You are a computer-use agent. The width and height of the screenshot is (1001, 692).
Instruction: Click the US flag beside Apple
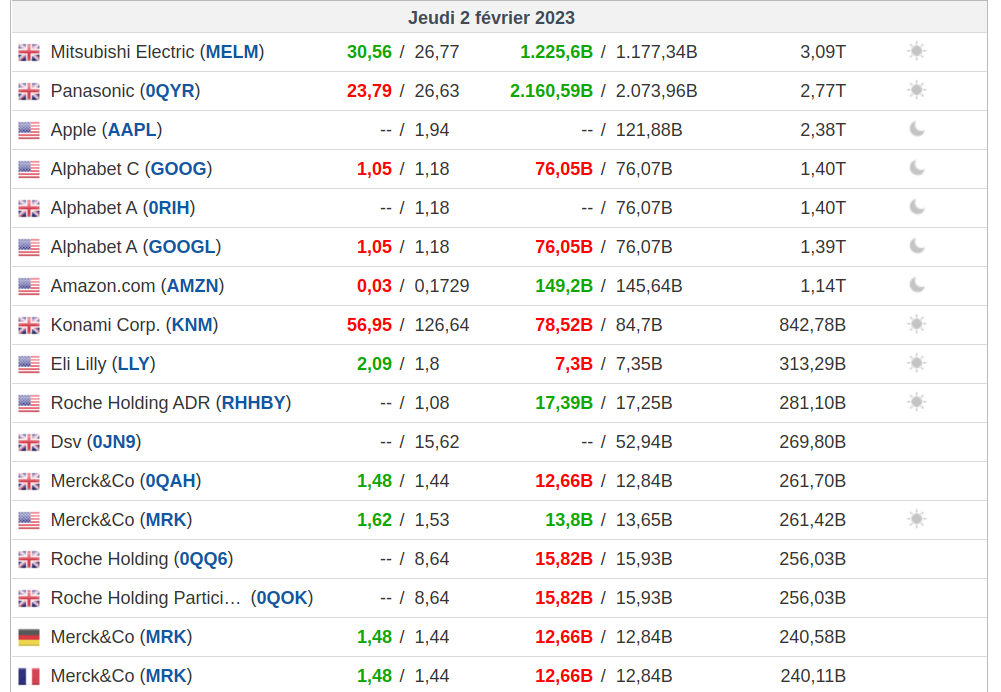click(x=29, y=130)
